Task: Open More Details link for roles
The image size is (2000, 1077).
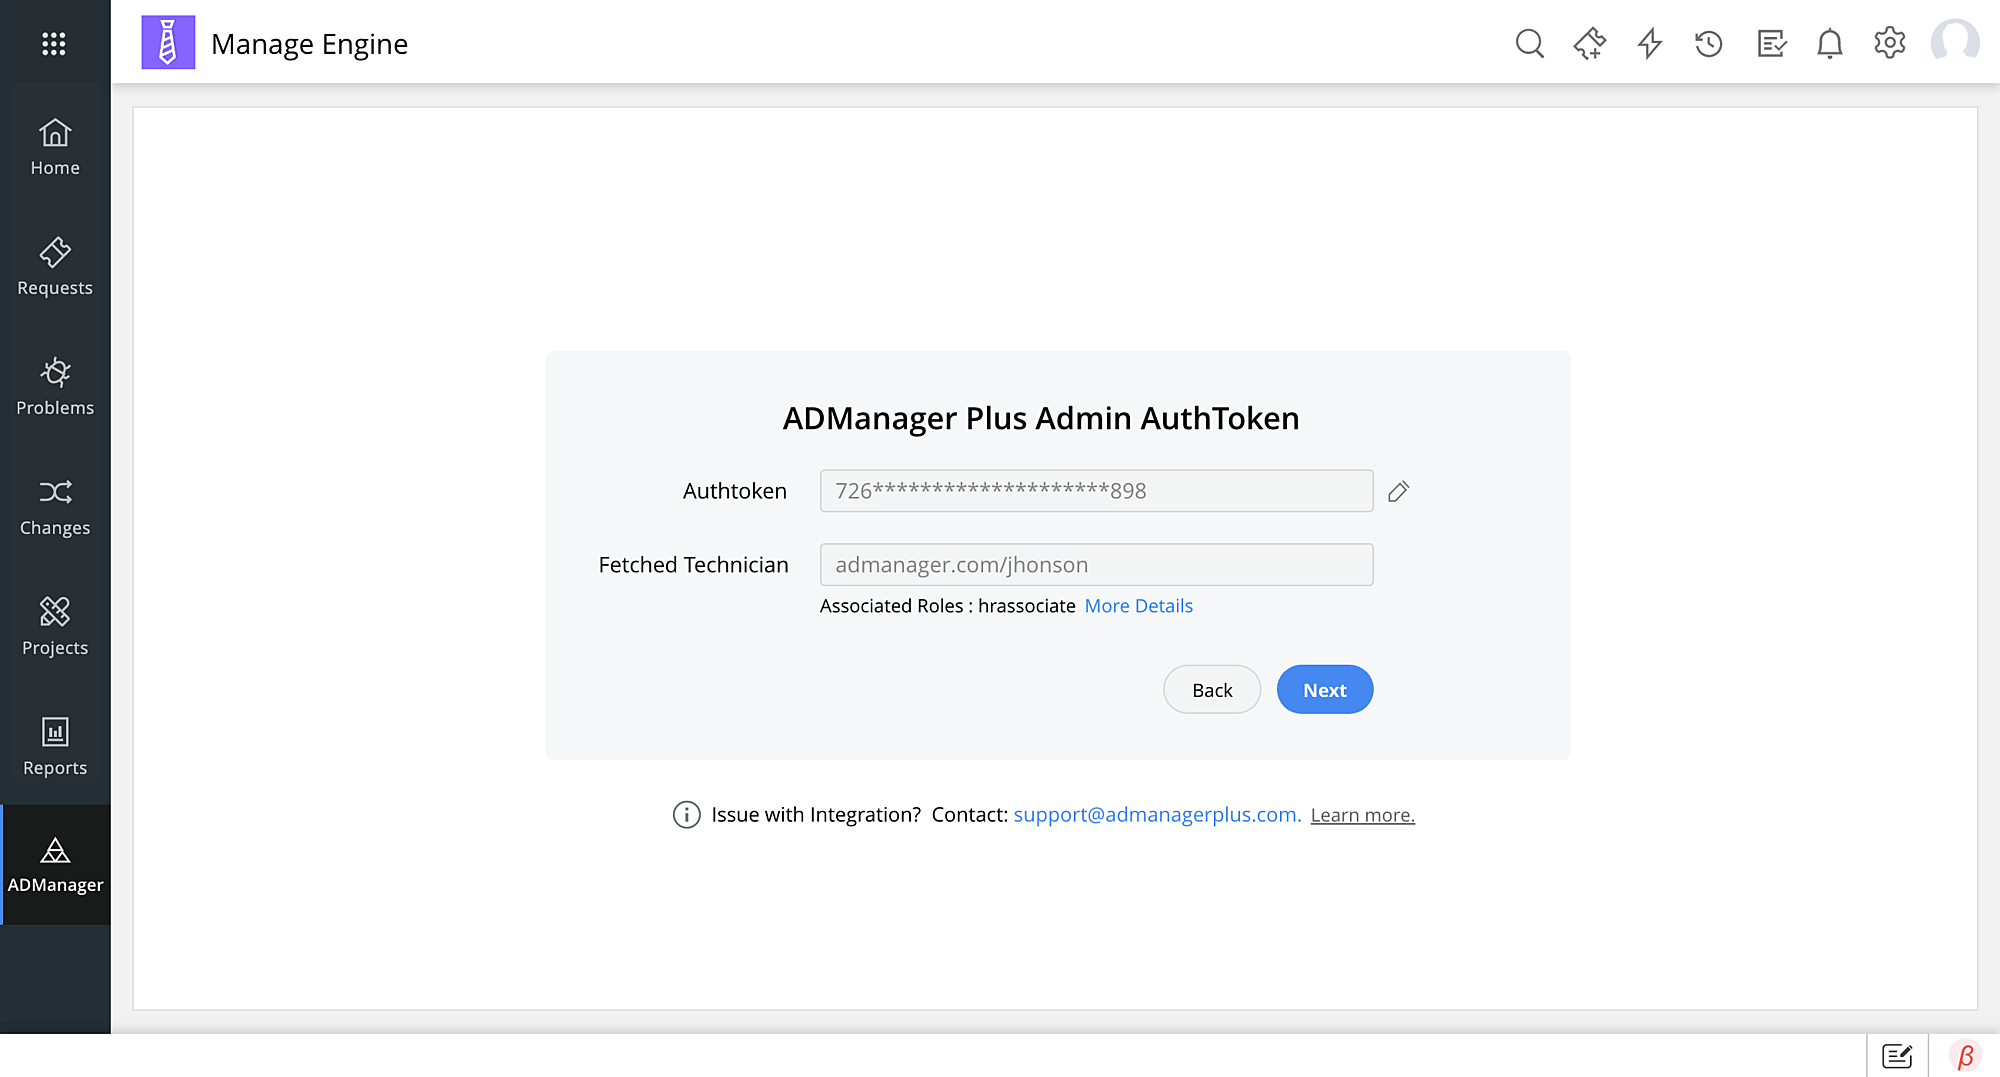Action: pyautogui.click(x=1138, y=606)
